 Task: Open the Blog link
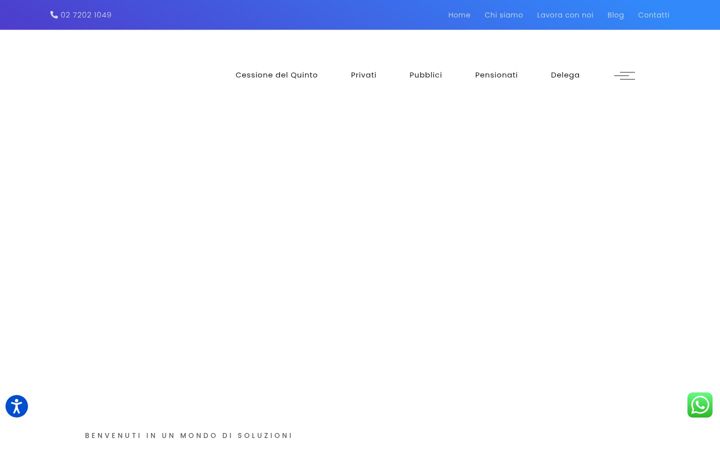(616, 15)
